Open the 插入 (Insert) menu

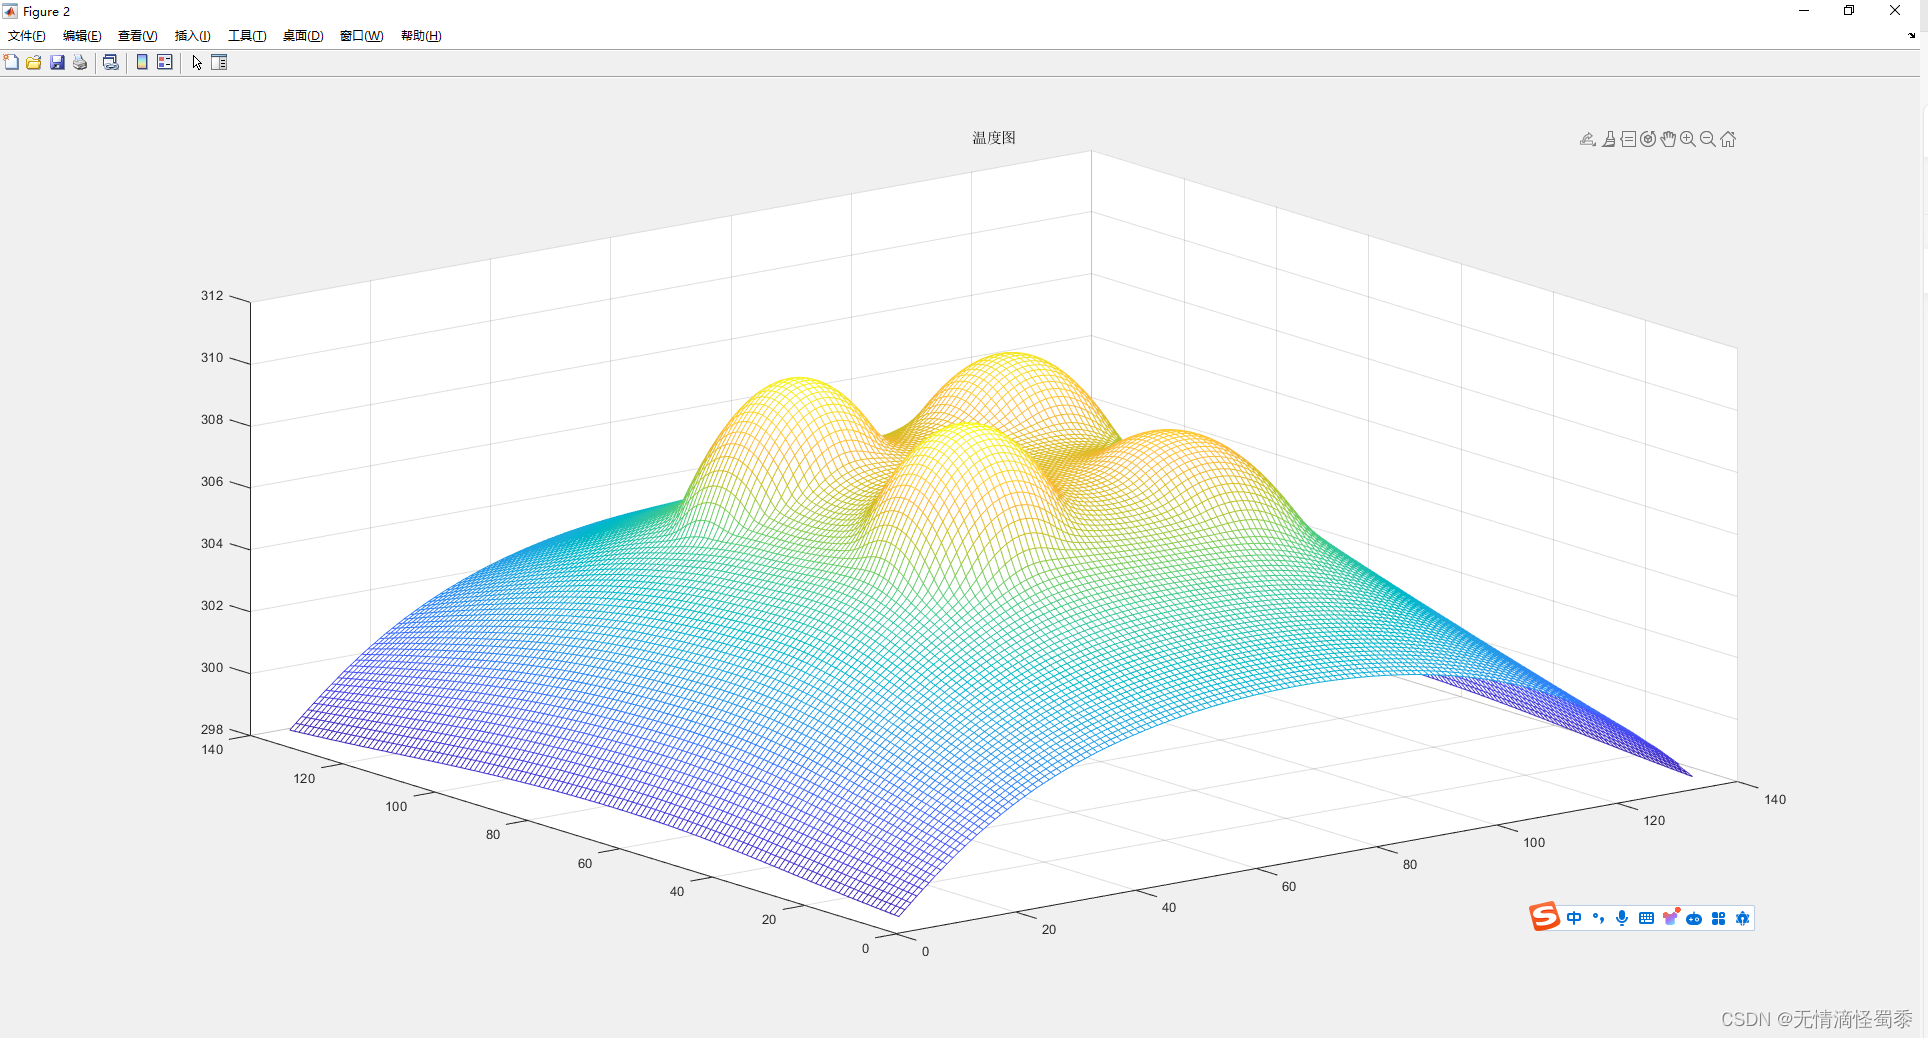coord(191,36)
